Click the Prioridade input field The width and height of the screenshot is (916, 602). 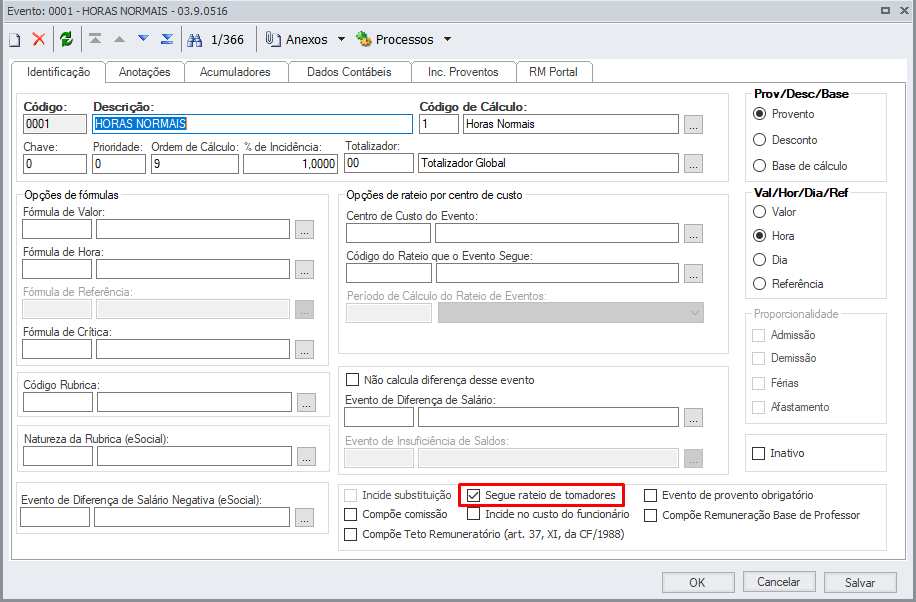point(119,164)
